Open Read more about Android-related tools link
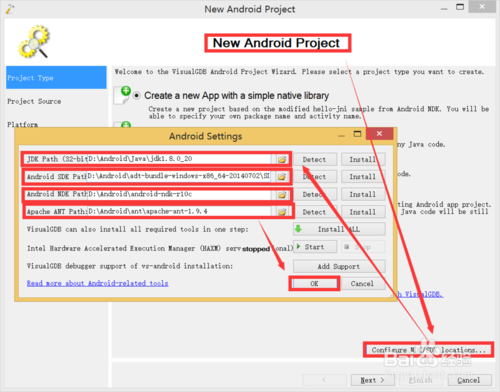 pyautogui.click(x=98, y=283)
